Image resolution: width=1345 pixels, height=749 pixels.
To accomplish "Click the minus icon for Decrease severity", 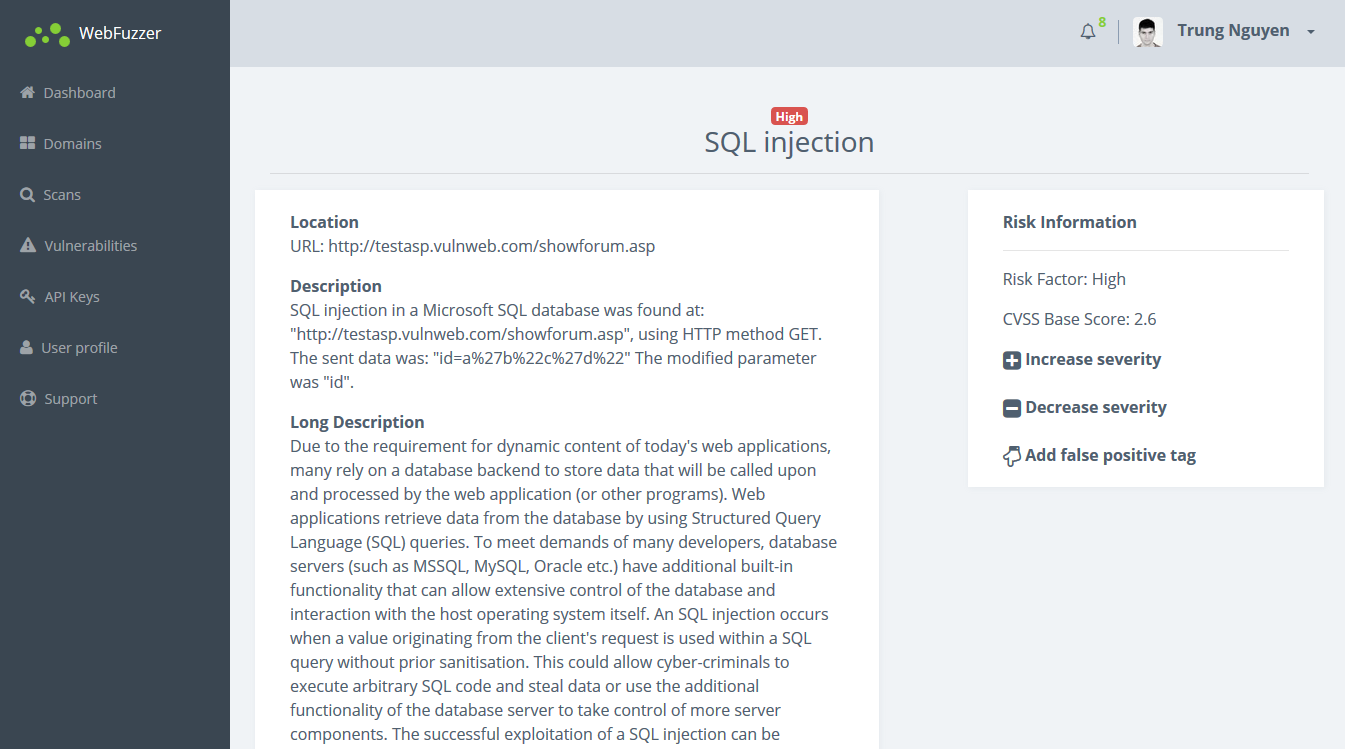I will coord(1012,408).
